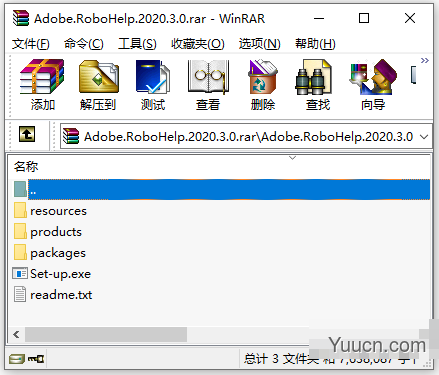Close the WinRAR window

coord(410,18)
